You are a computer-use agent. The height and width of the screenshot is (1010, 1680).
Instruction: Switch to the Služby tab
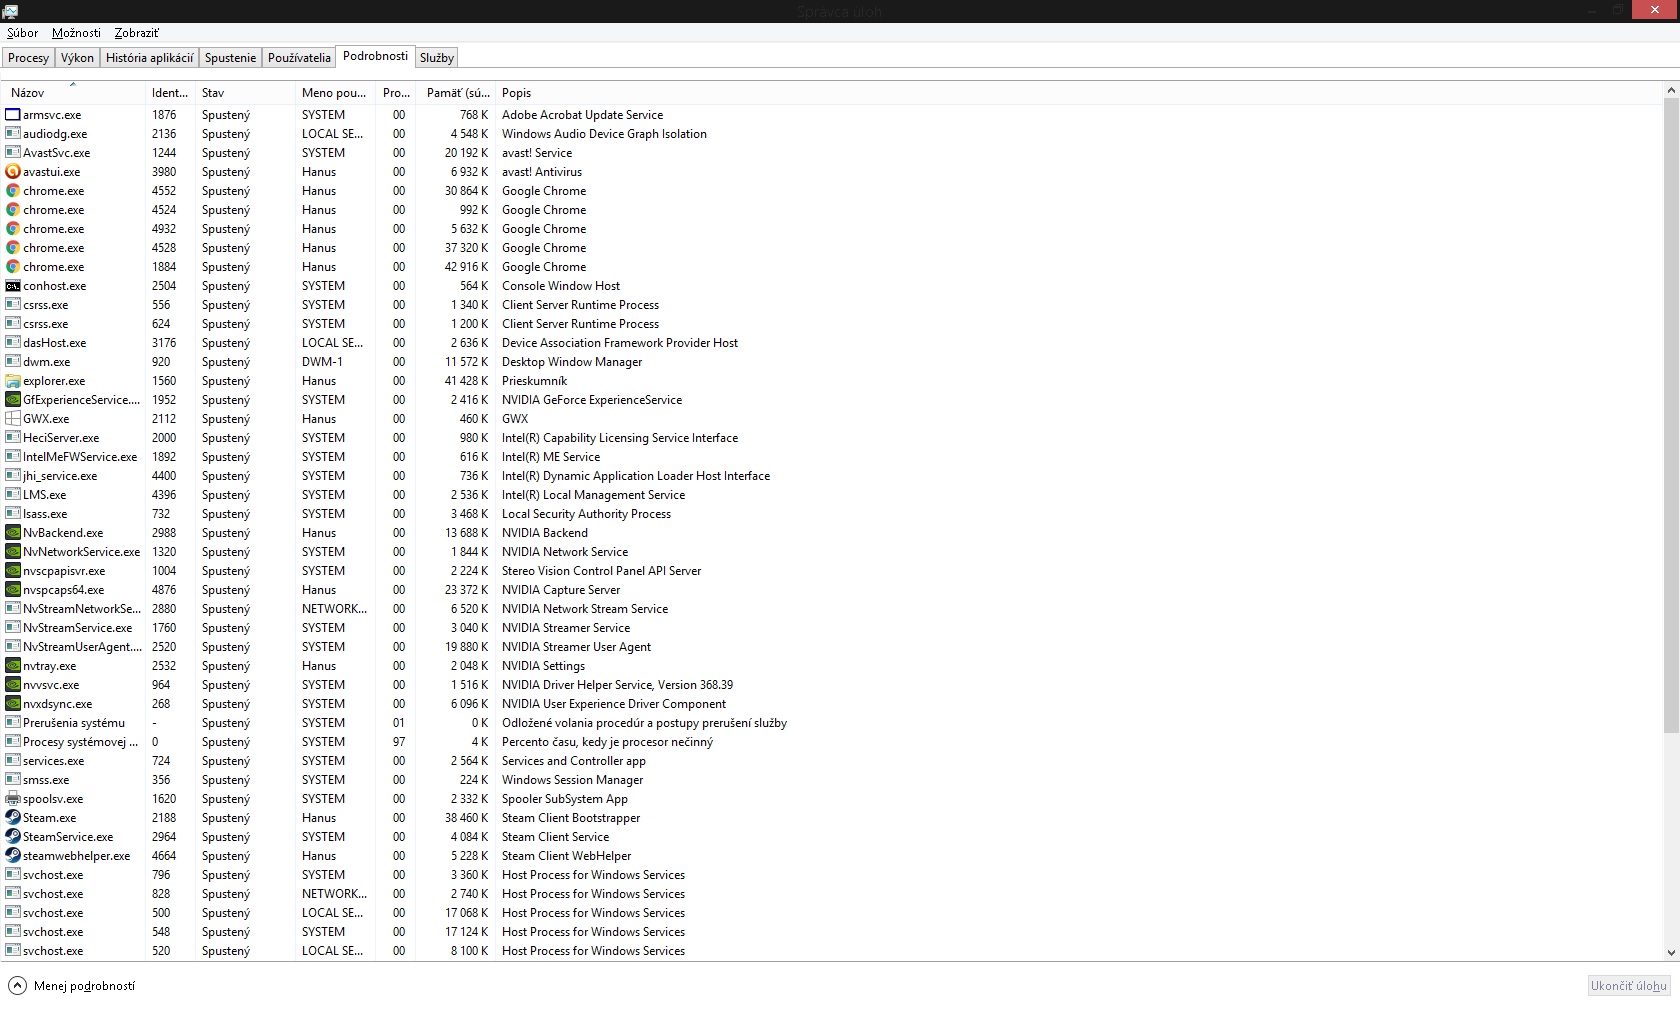click(437, 58)
